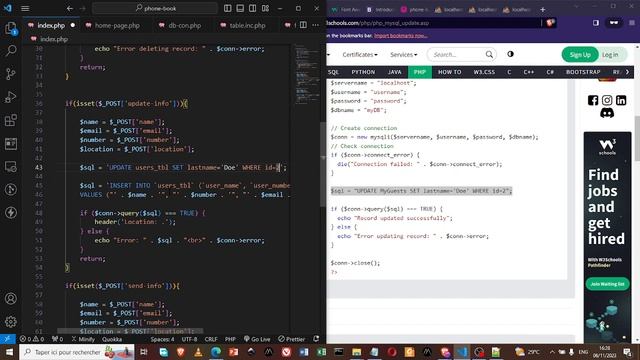Open the HOW TO tab on W3Schools
This screenshot has height=360, width=640.
click(449, 72)
